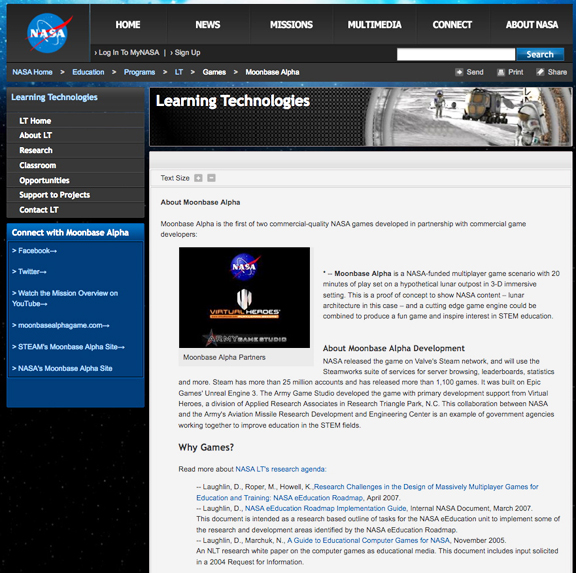
Task: Click the Share pencil icon
Action: 540,72
